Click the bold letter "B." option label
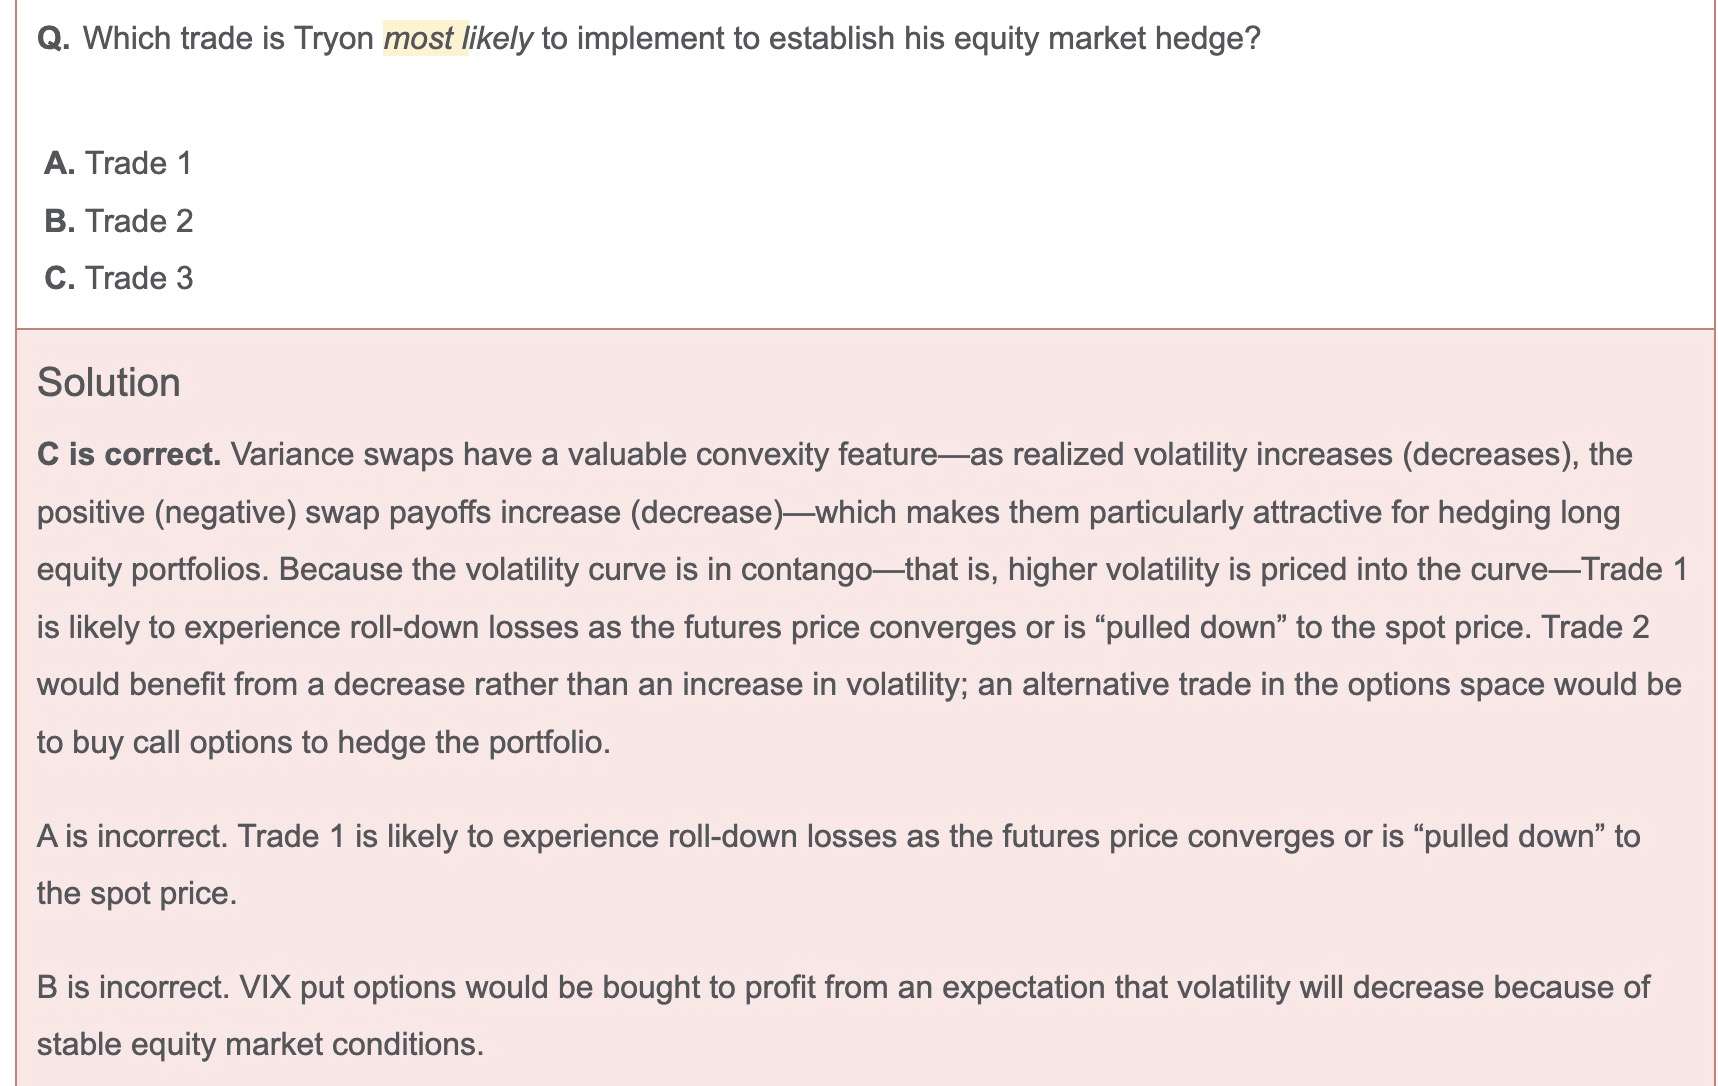The height and width of the screenshot is (1086, 1718). (x=60, y=221)
